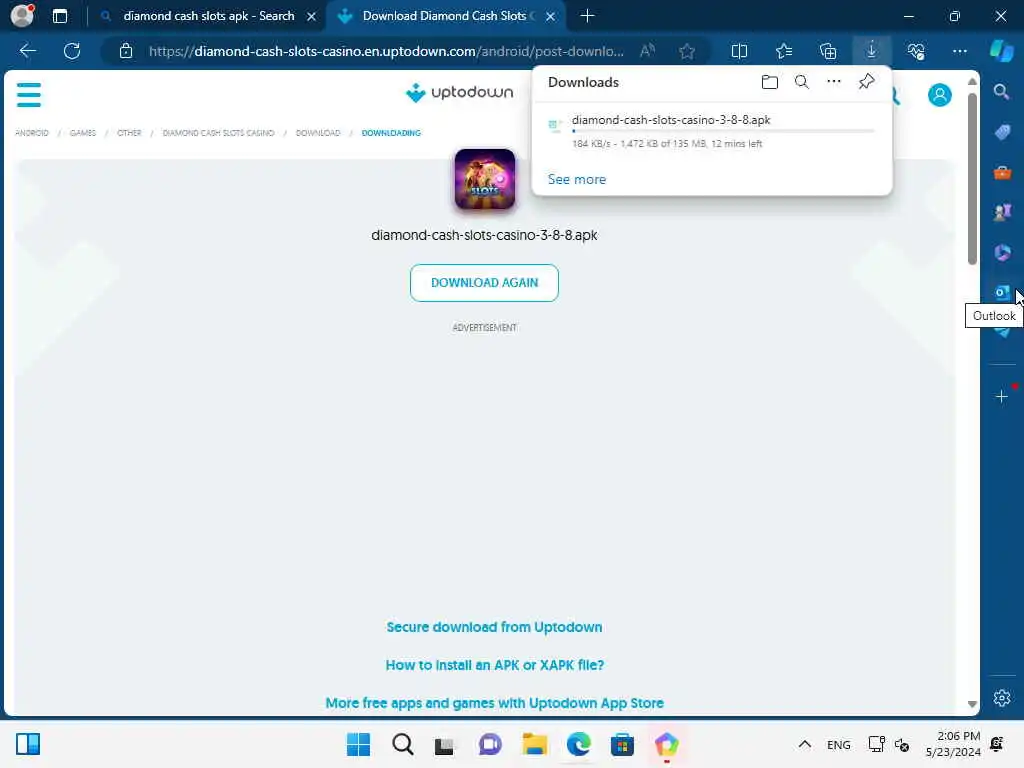Open clock showing 2:06 PM

[953, 744]
